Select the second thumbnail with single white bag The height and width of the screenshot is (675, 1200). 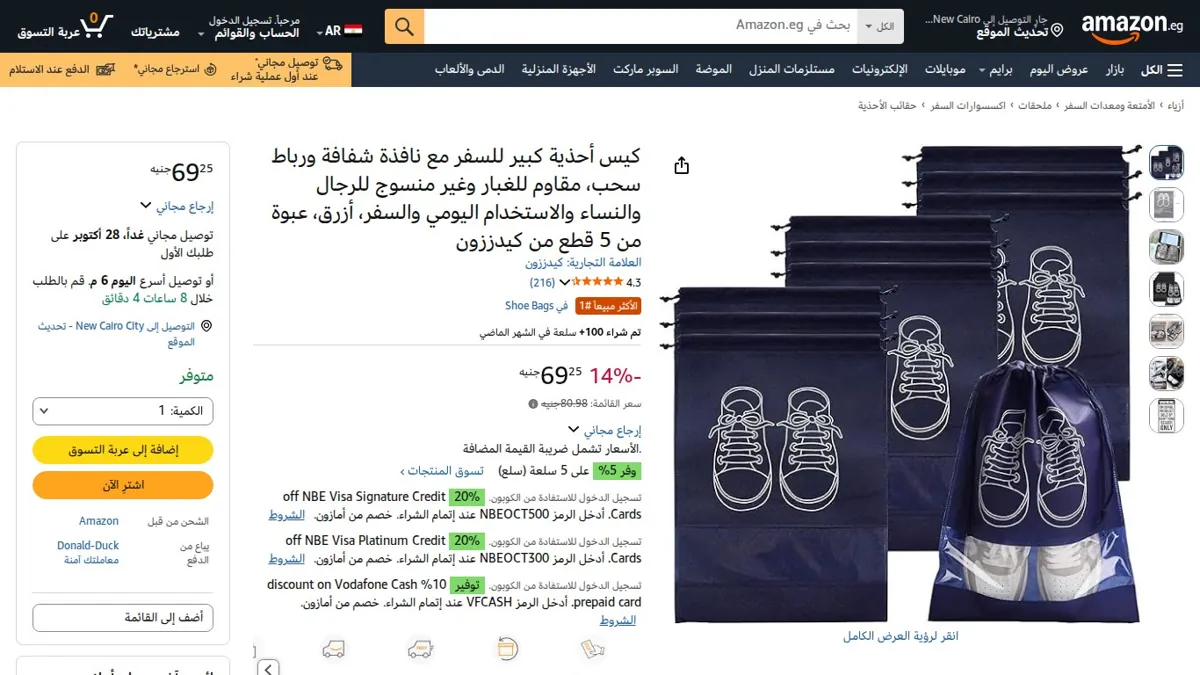(x=1166, y=204)
